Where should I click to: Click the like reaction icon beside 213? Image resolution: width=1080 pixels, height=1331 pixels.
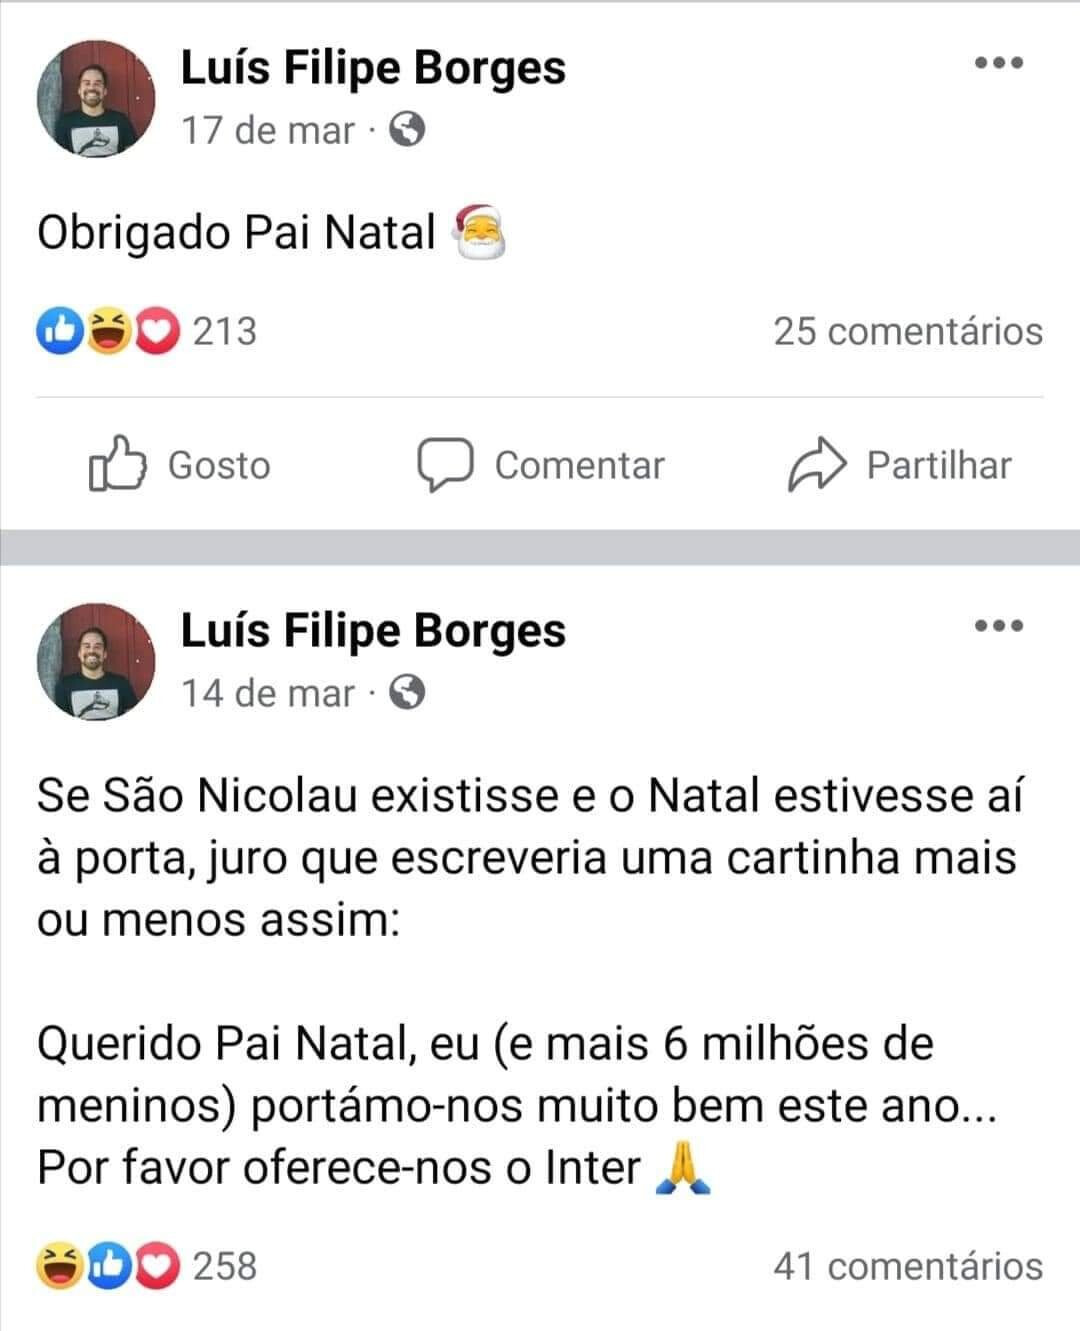coord(59,331)
